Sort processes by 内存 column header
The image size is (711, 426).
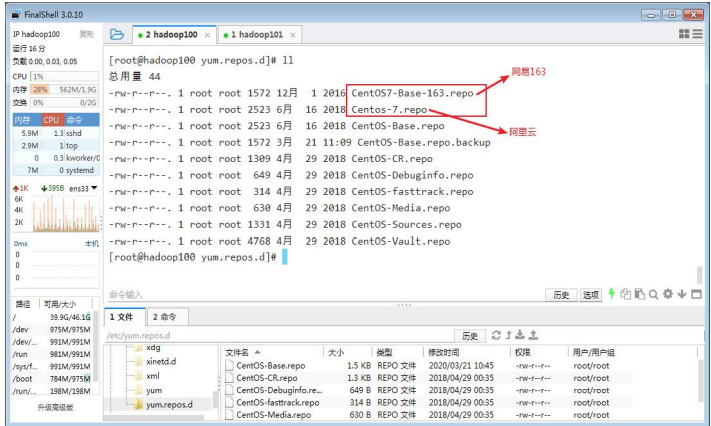click(x=27, y=120)
